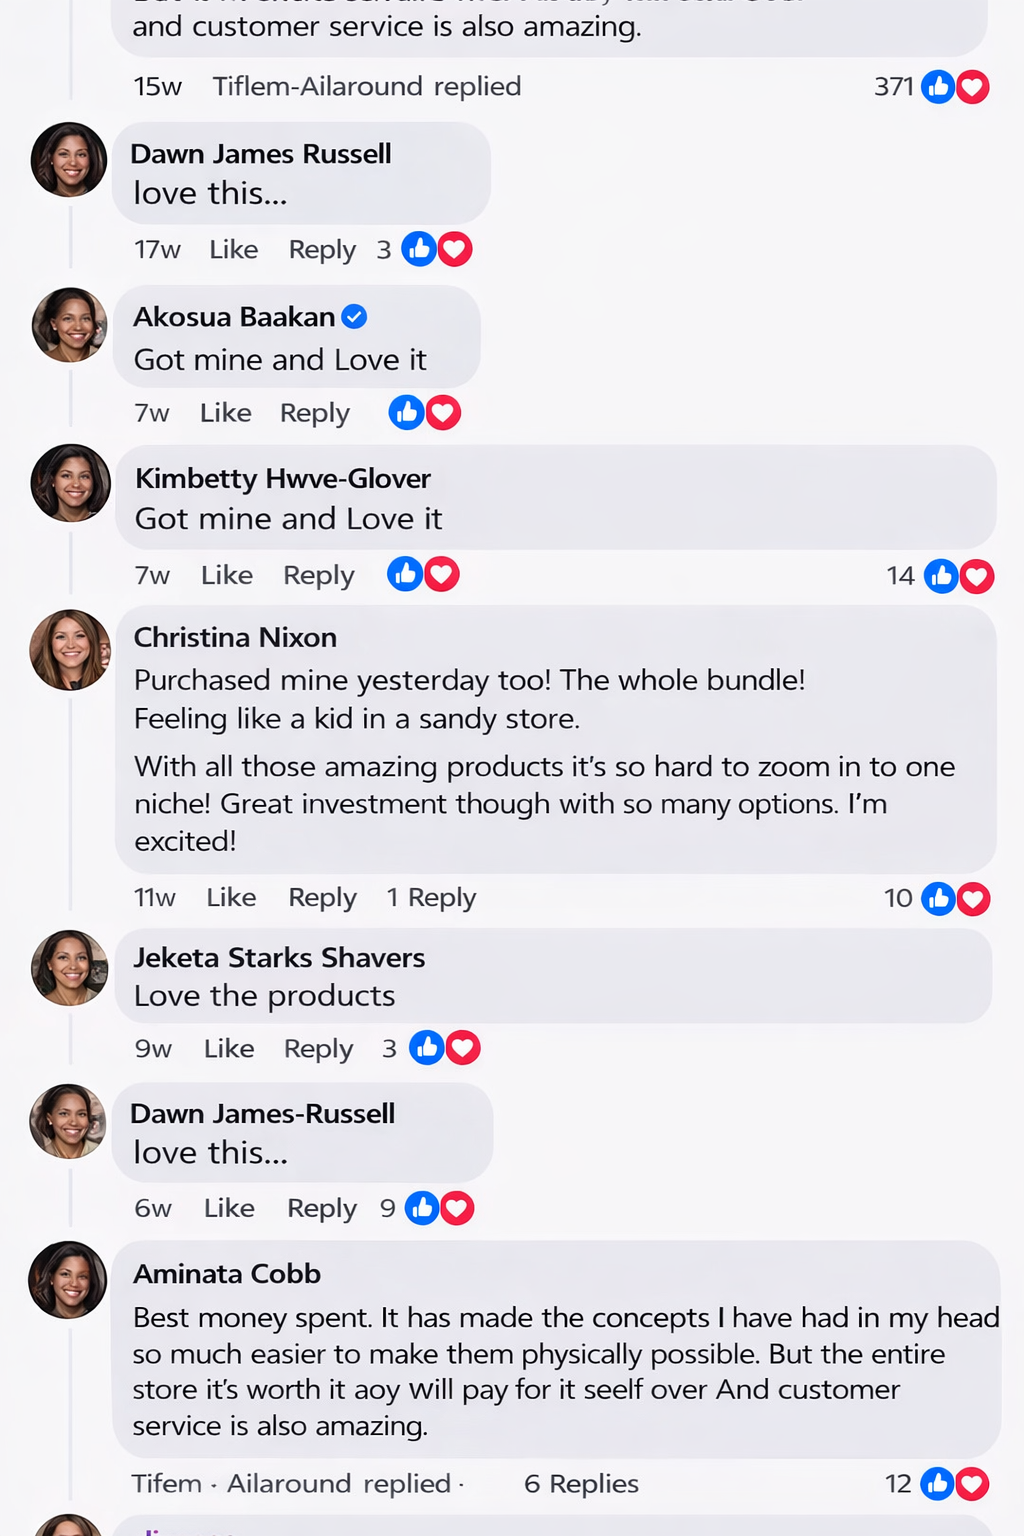The width and height of the screenshot is (1024, 1536).
Task: Click Akosua Baakan's verified badge
Action: 354,317
